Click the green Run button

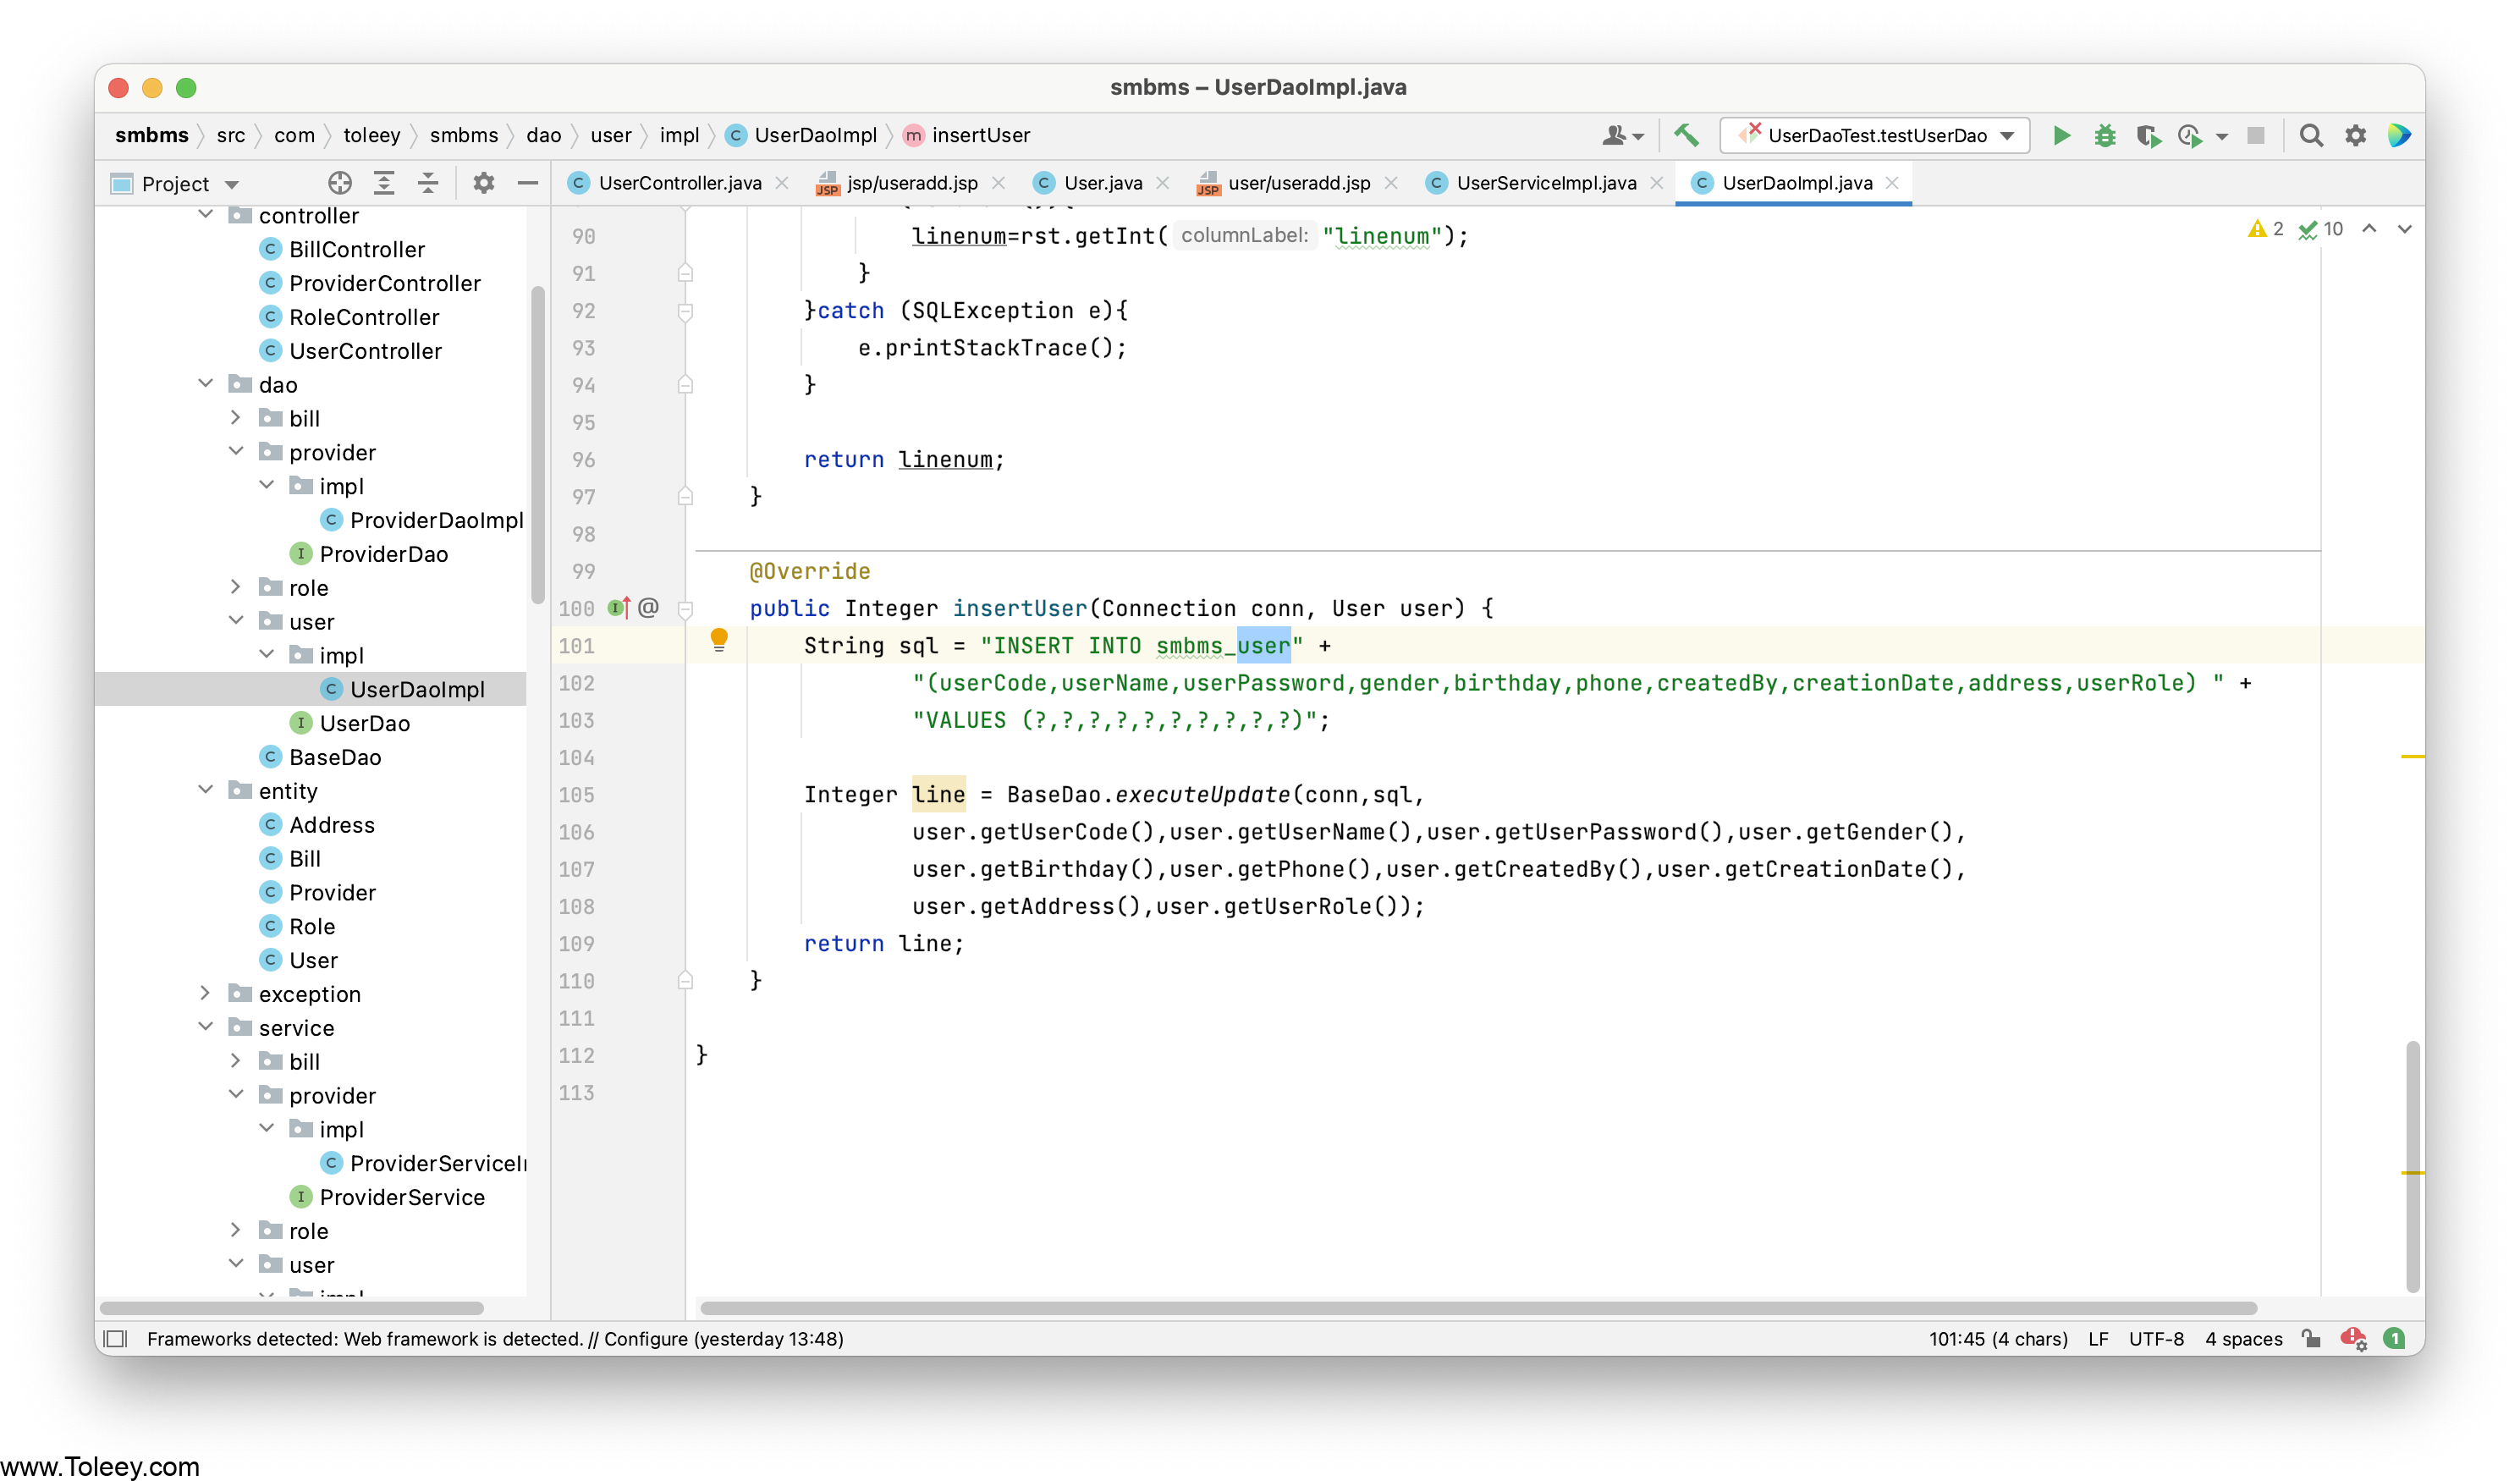tap(2061, 135)
